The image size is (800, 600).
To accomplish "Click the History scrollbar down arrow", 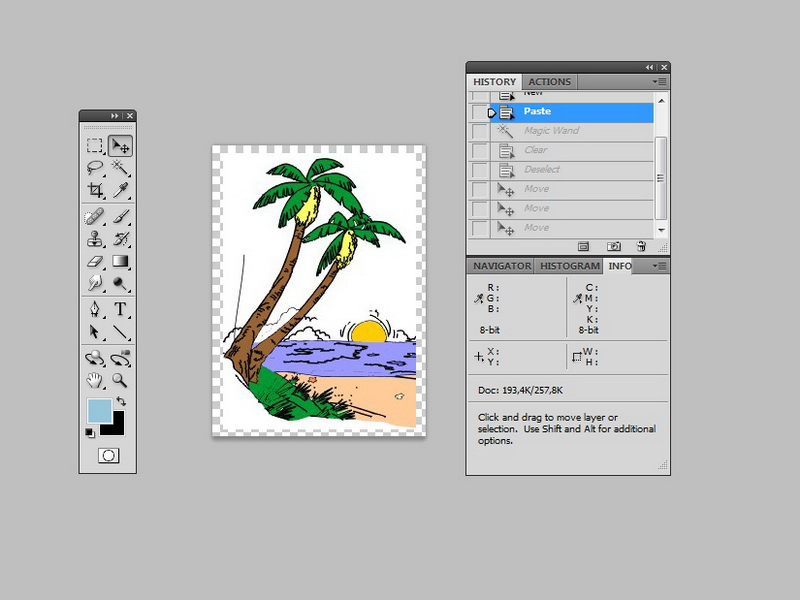I will [x=661, y=230].
